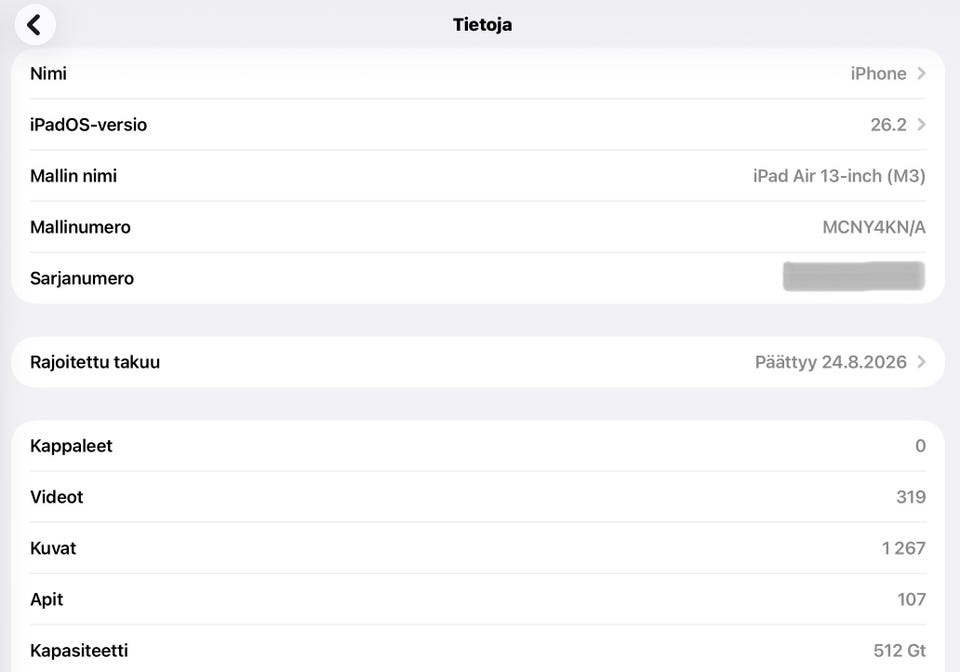Select the Nimi row

click(x=400, y=74)
